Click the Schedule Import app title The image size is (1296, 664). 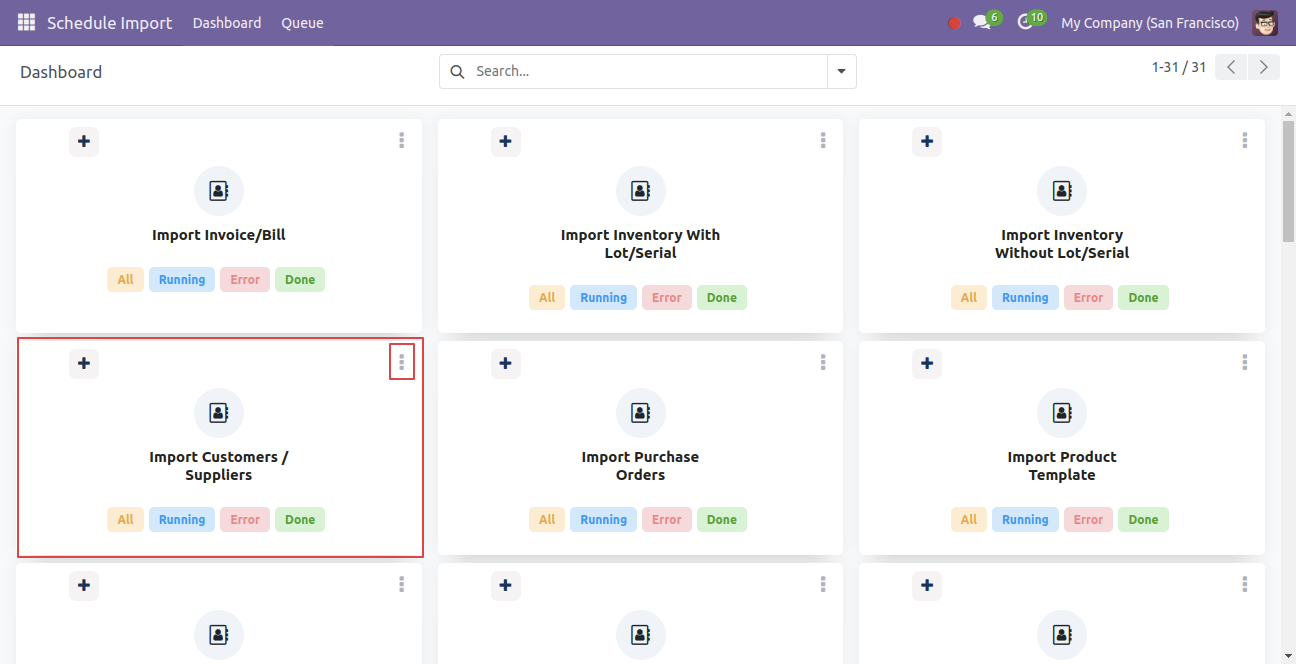point(110,23)
